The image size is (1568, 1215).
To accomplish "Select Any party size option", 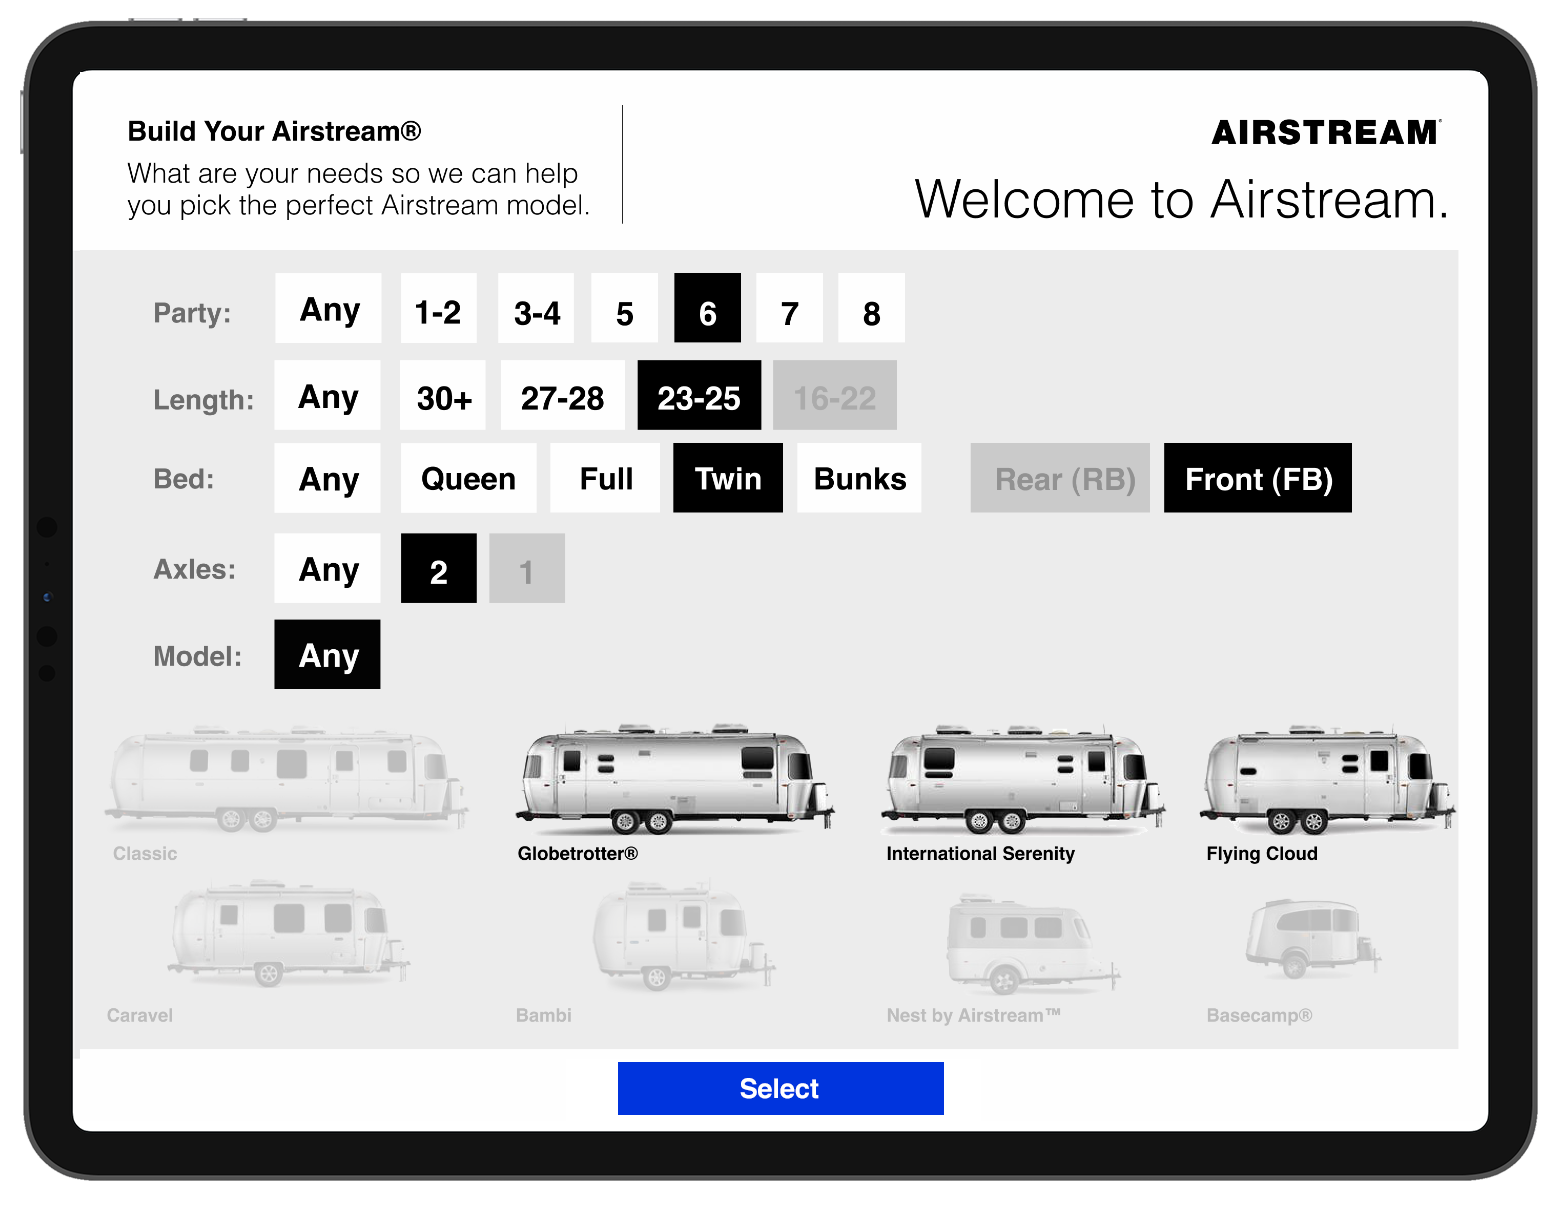I will pos(328,308).
